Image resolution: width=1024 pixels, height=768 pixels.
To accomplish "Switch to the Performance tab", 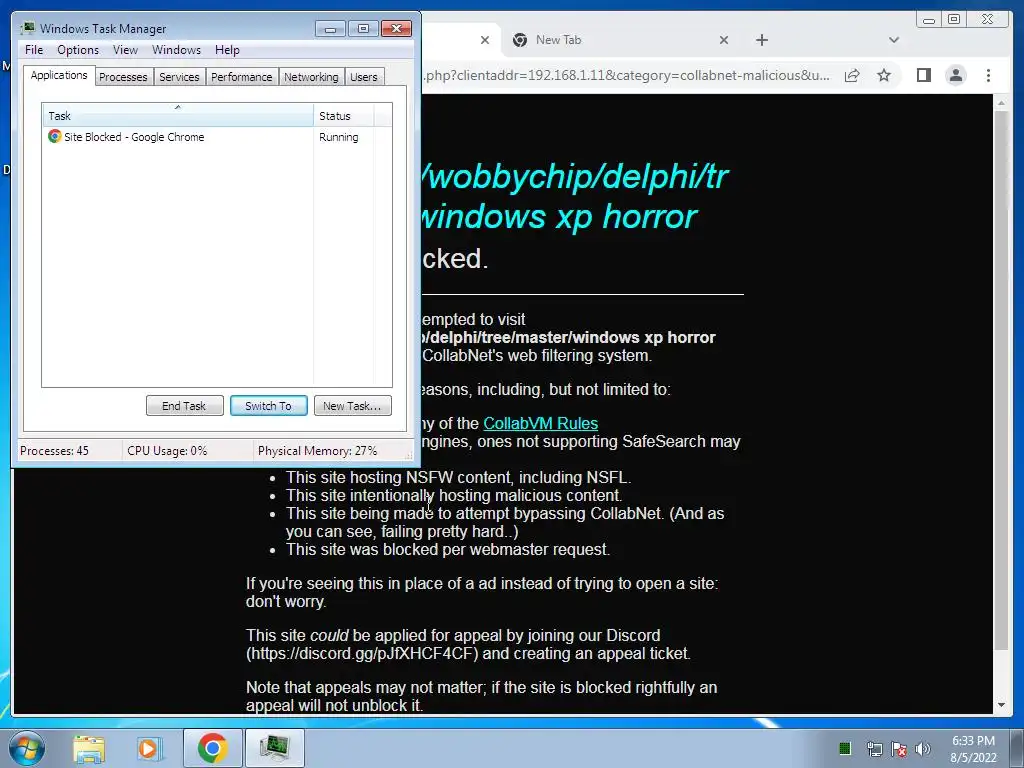I will (x=242, y=77).
